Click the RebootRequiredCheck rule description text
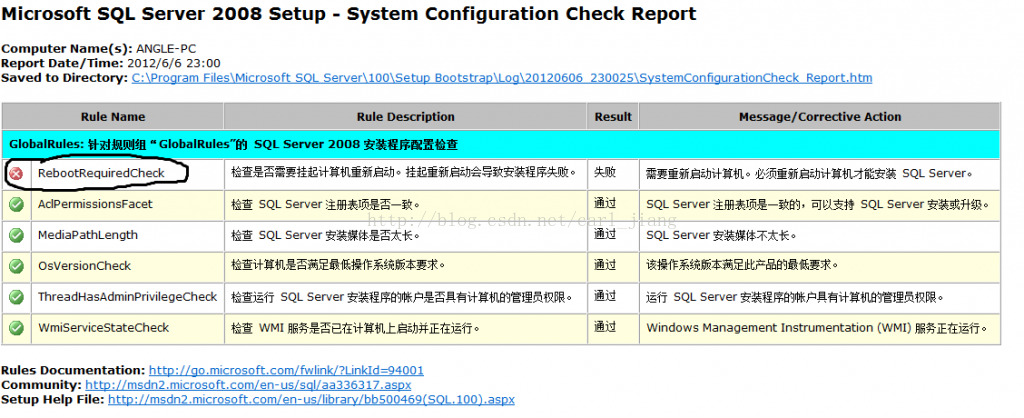This screenshot has width=1024, height=418. [x=405, y=172]
